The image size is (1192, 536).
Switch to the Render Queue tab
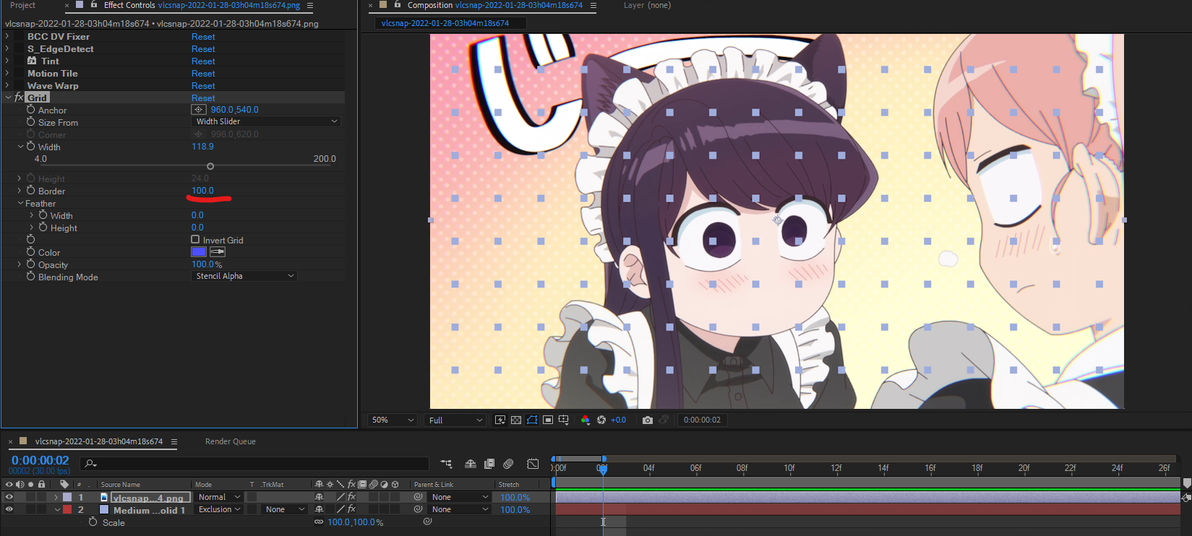tap(230, 441)
